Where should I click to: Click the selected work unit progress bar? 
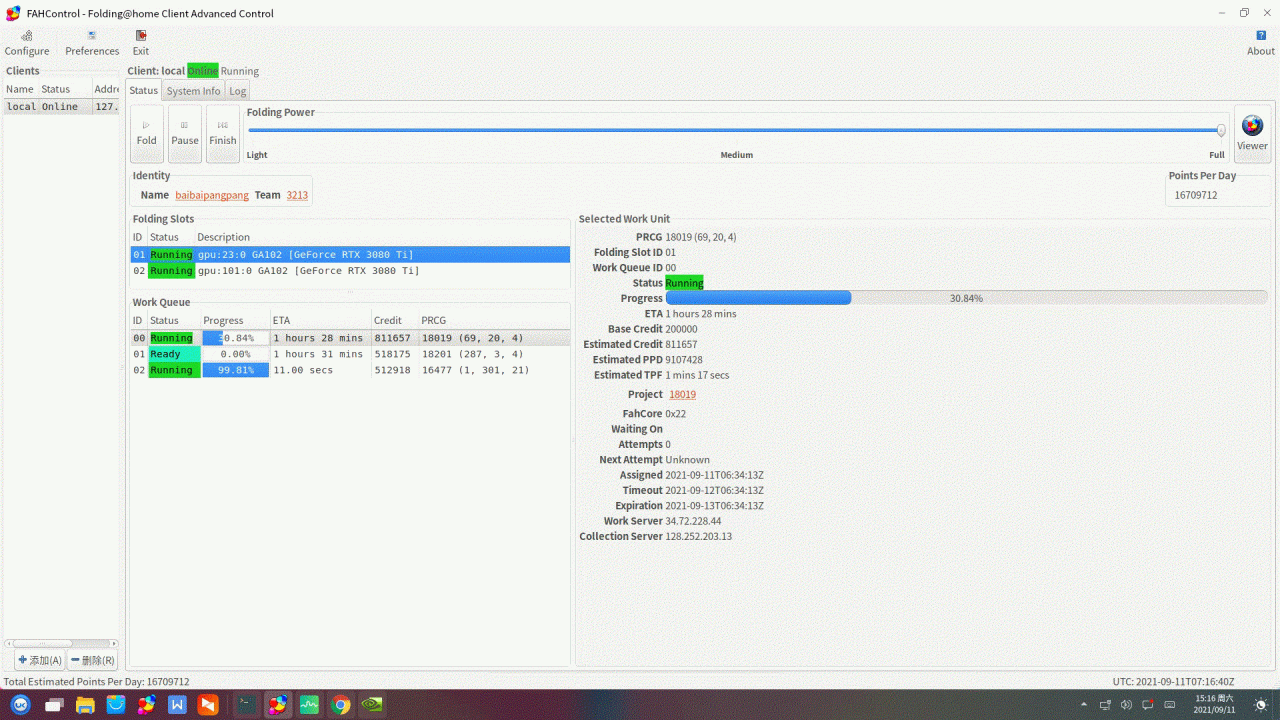[x=966, y=298]
